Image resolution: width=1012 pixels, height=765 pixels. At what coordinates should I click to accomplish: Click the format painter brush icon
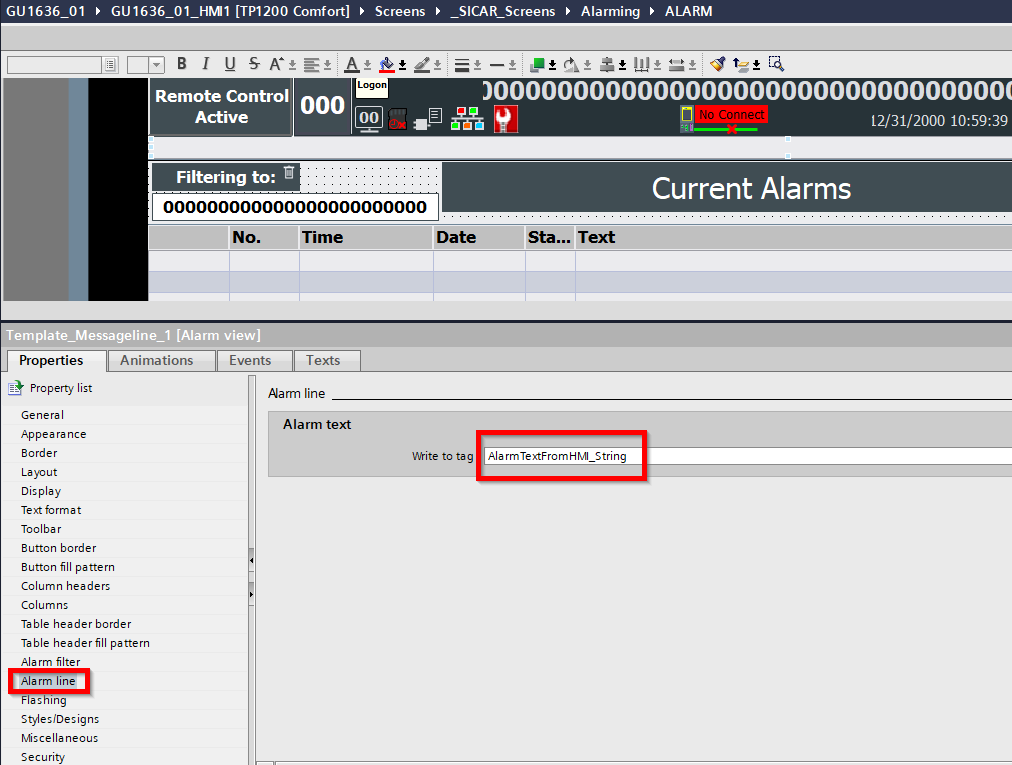pyautogui.click(x=718, y=64)
